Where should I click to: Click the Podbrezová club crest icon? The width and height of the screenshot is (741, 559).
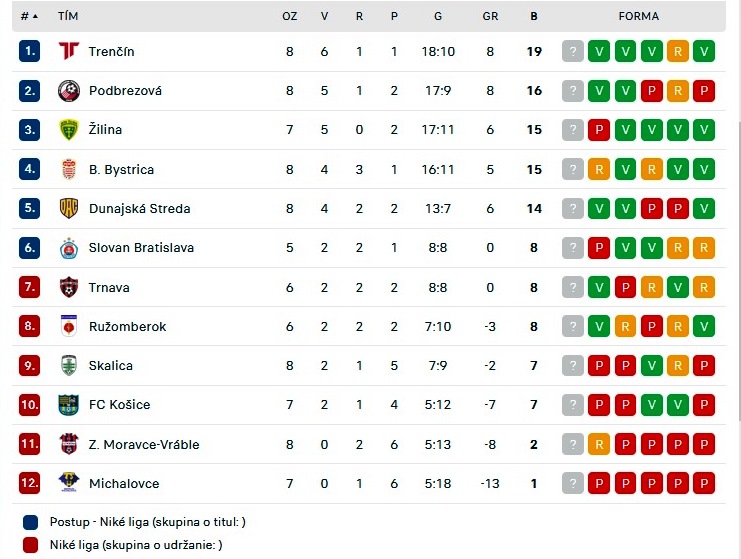(x=68, y=90)
